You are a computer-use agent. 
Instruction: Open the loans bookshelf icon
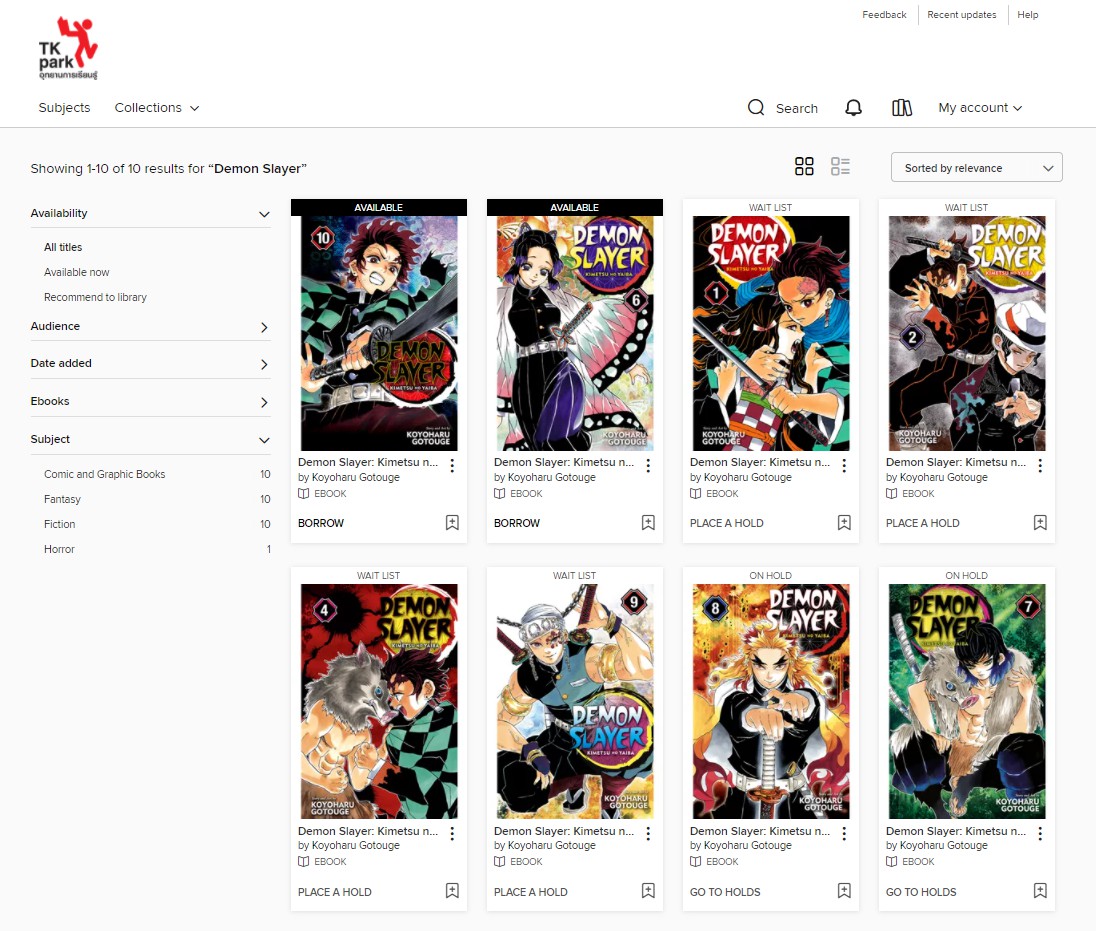pos(902,108)
